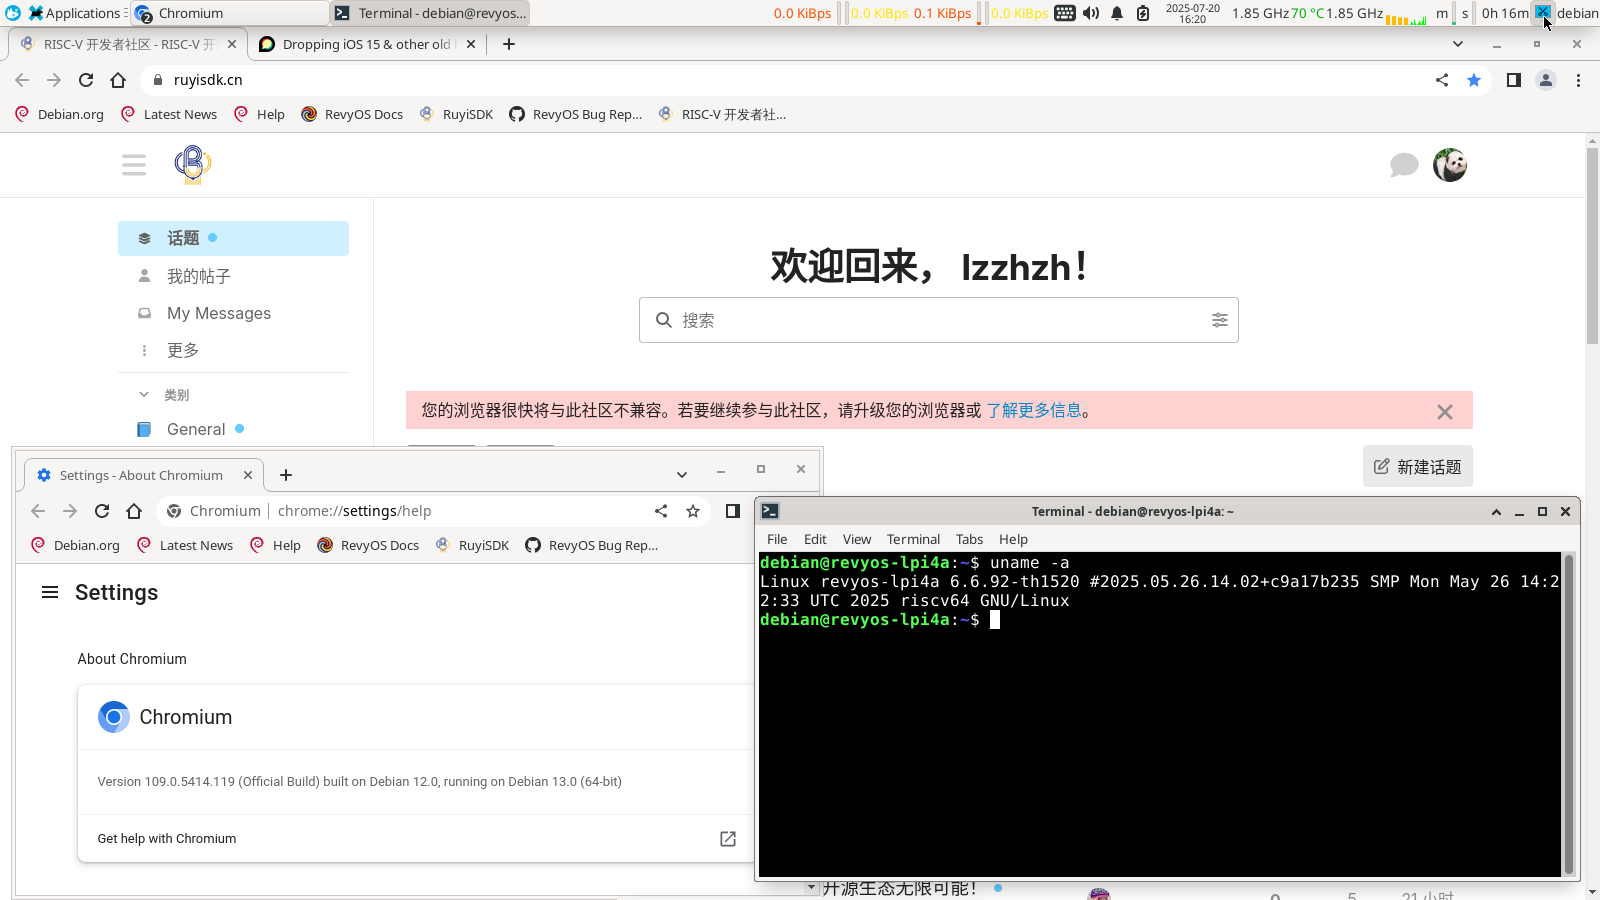Close the RISC-V 开发者社区 tab
1600x900 pixels.
pos(232,44)
